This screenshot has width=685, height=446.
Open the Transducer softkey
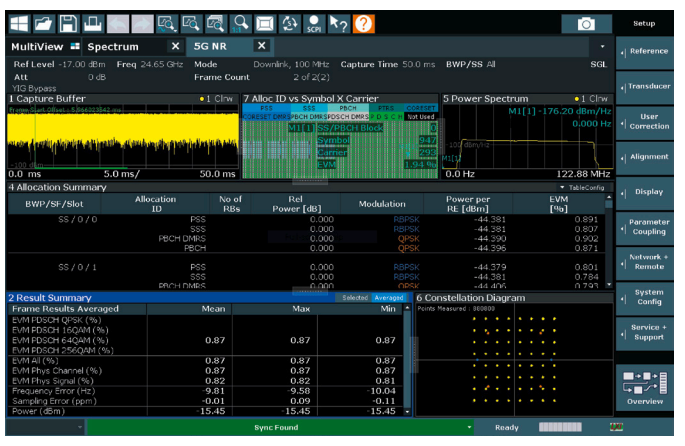[645, 87]
